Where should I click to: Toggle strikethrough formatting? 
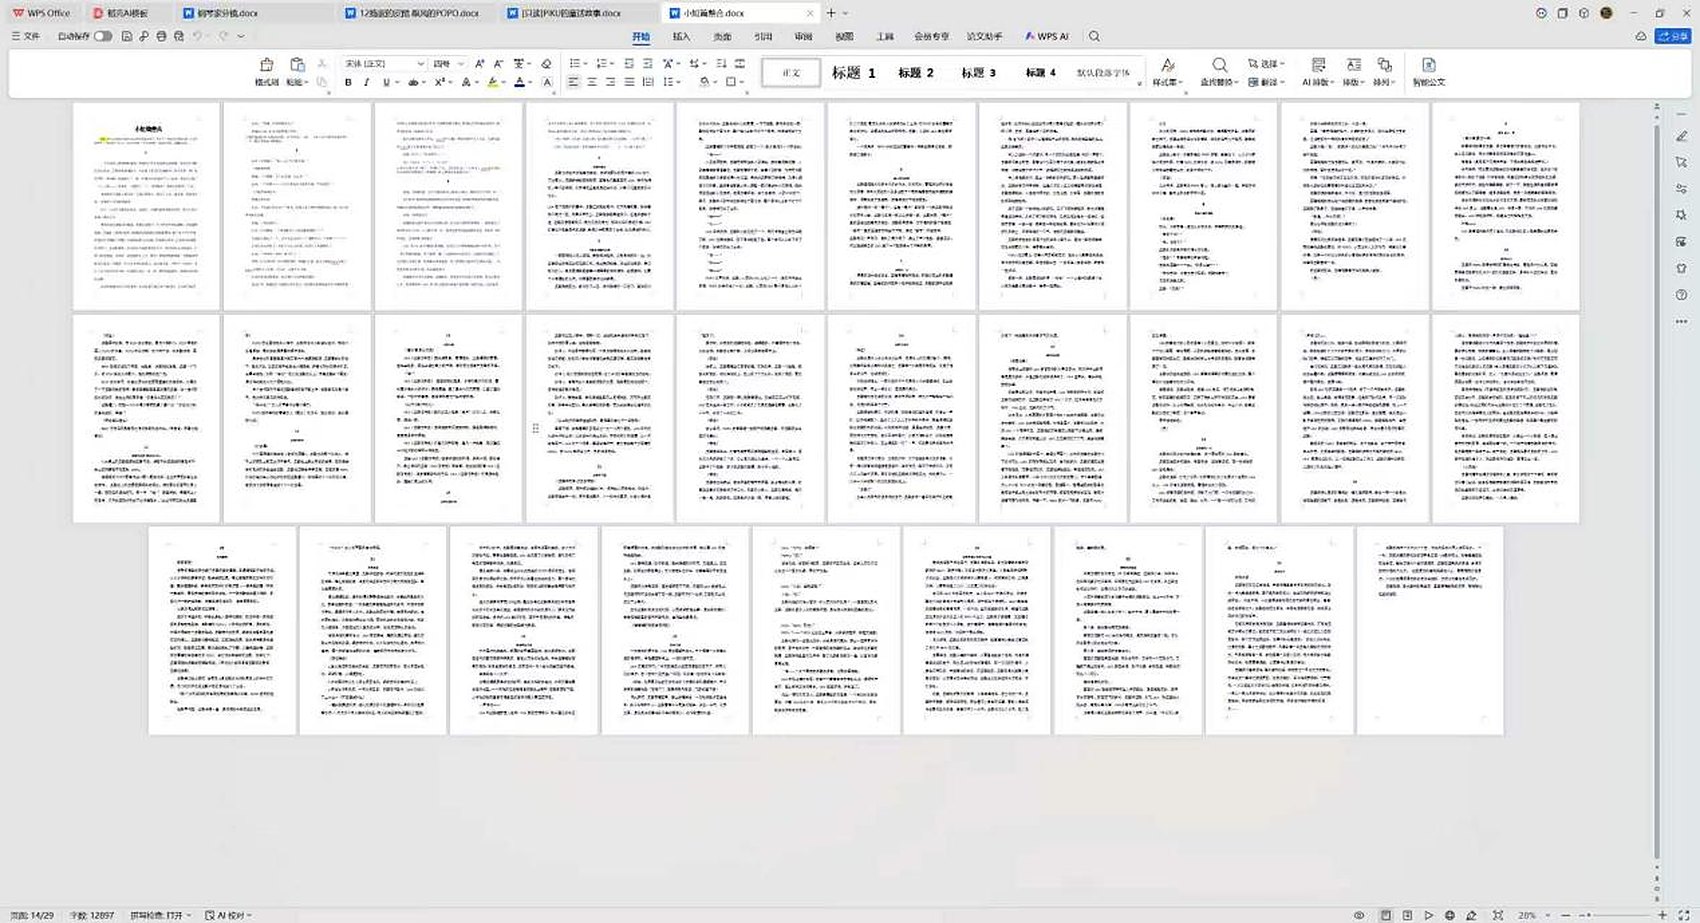(x=412, y=82)
